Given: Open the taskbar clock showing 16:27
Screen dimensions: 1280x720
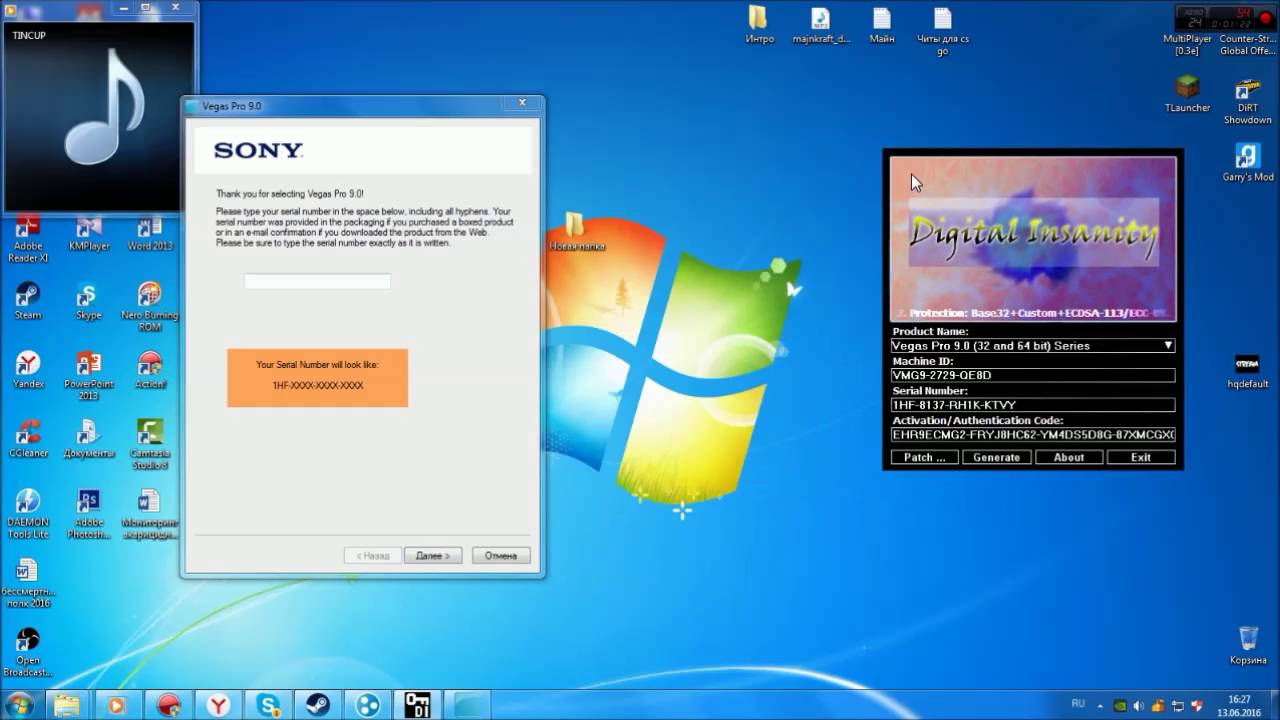Looking at the screenshot, I should [1240, 705].
